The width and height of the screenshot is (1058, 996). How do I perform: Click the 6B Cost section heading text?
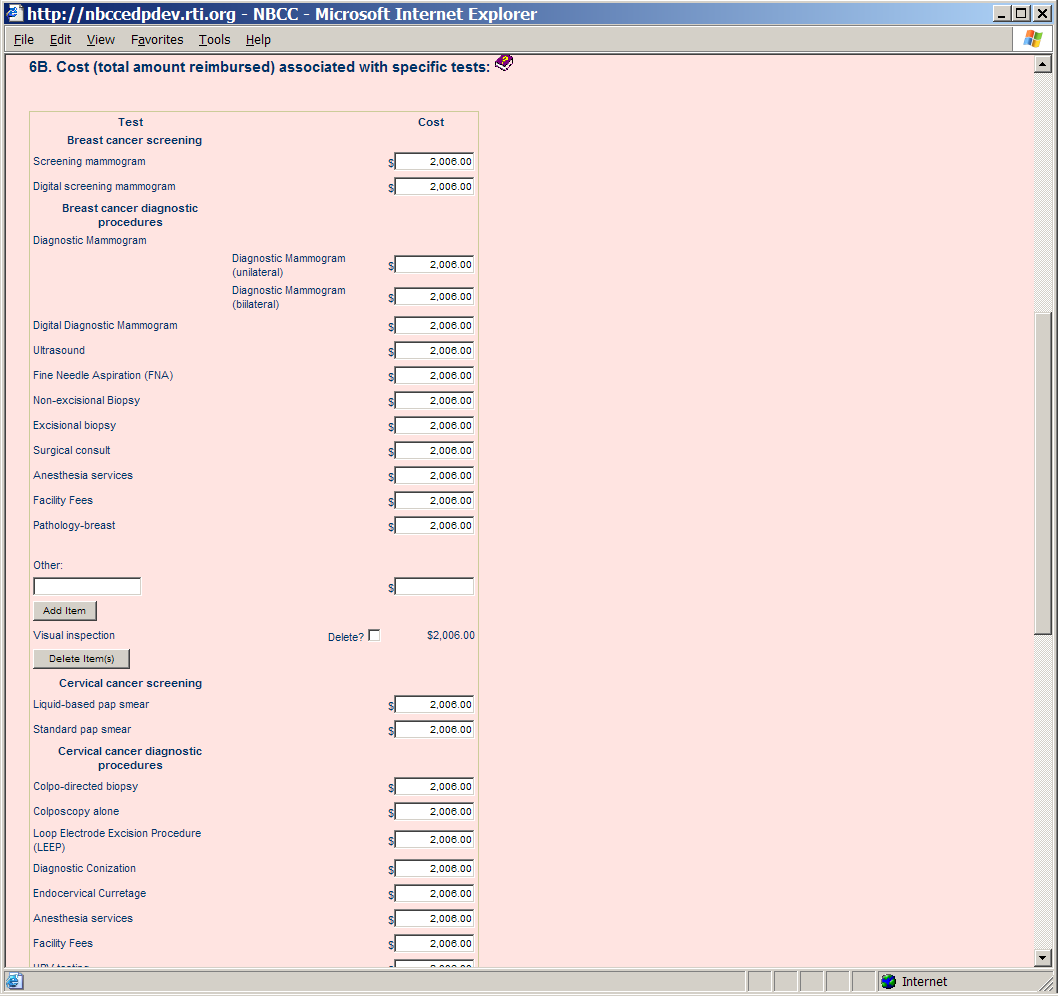coord(259,67)
